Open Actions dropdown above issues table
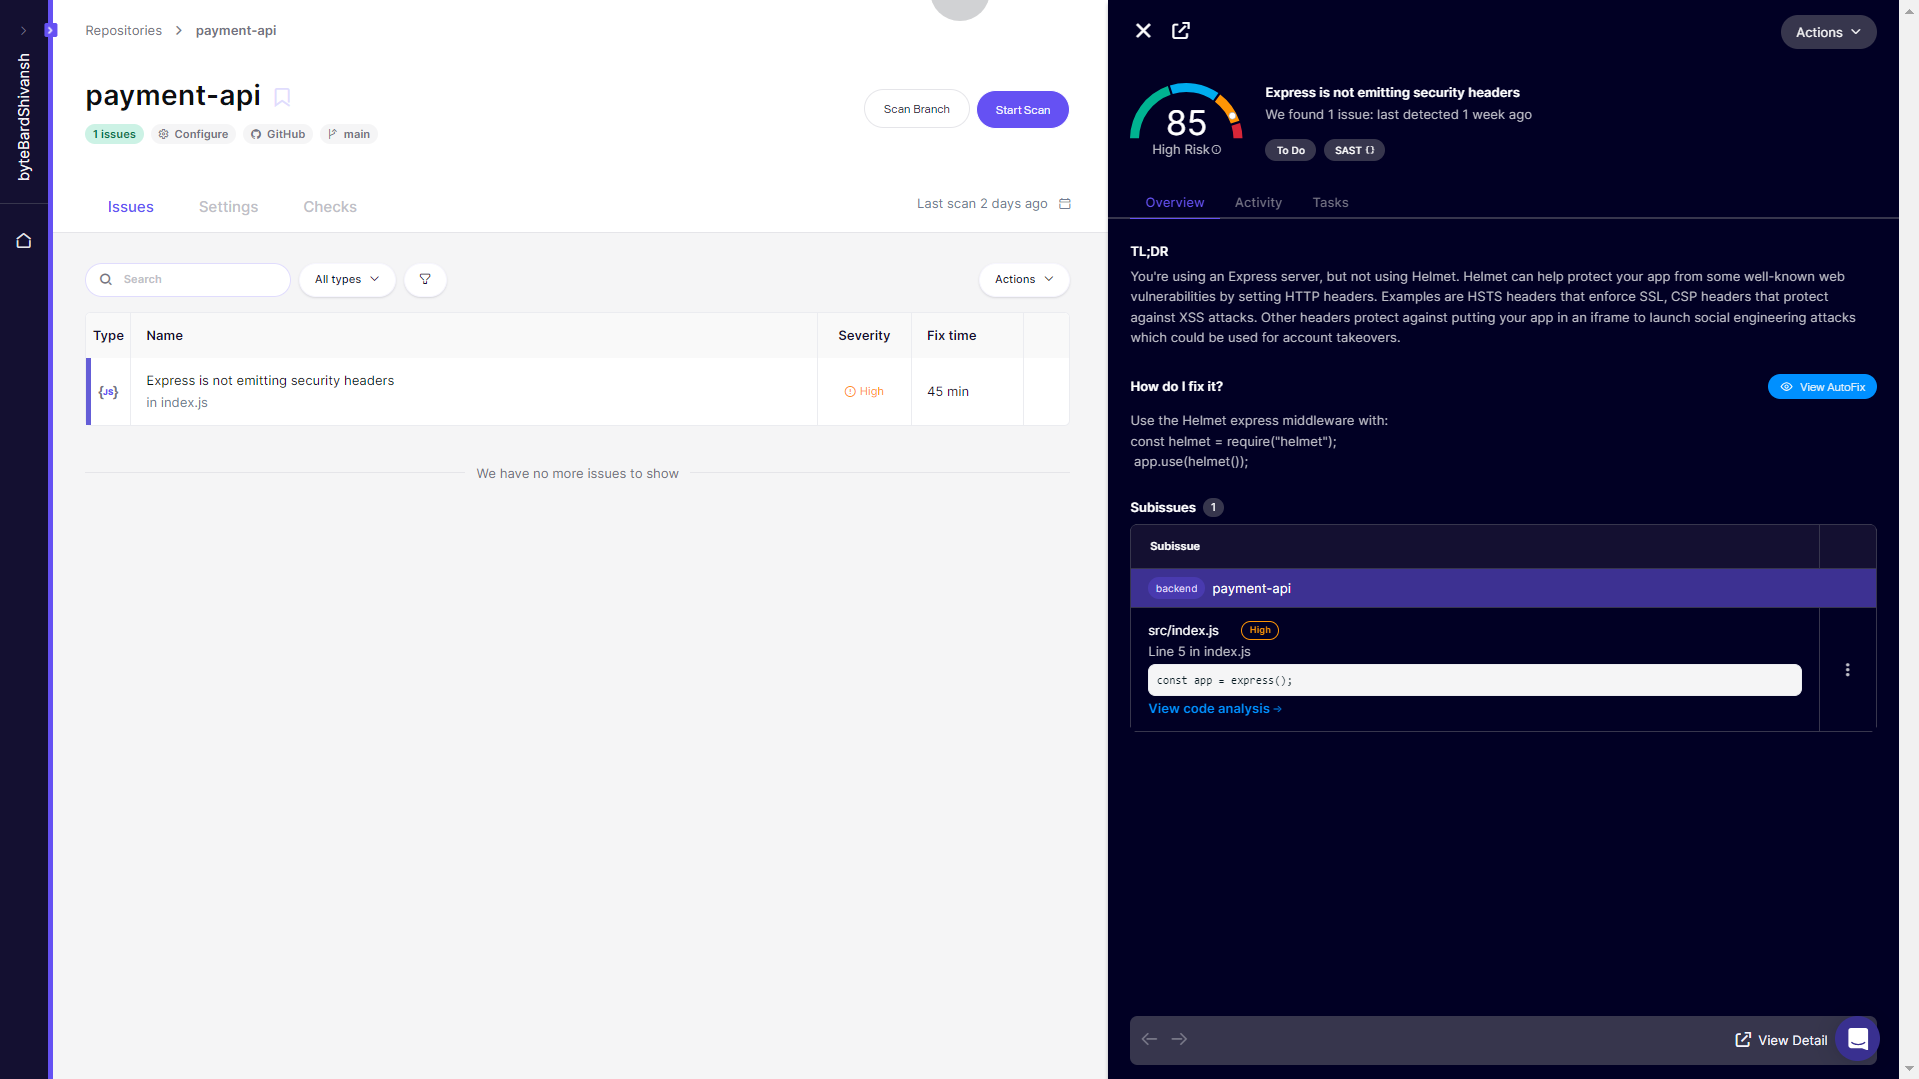 point(1023,280)
